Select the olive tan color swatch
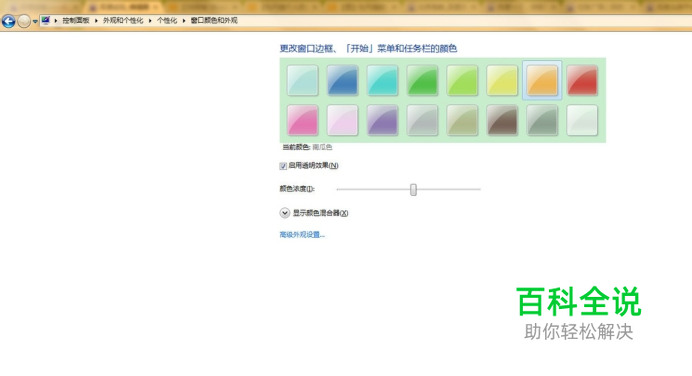Viewport: 692px width, 376px height. click(x=463, y=120)
